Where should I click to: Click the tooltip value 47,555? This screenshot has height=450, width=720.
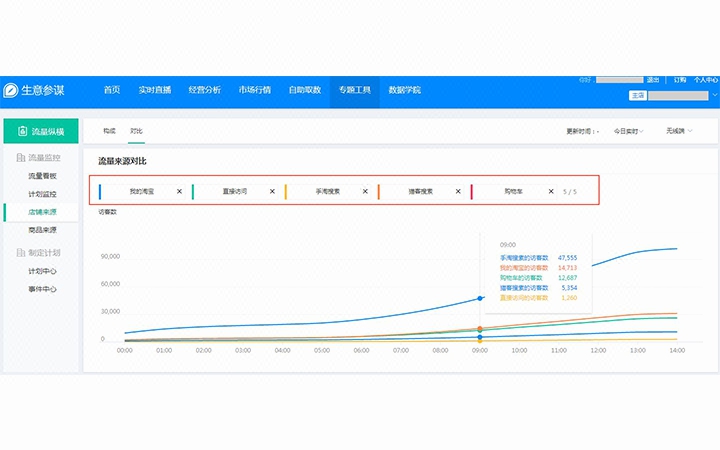568,258
